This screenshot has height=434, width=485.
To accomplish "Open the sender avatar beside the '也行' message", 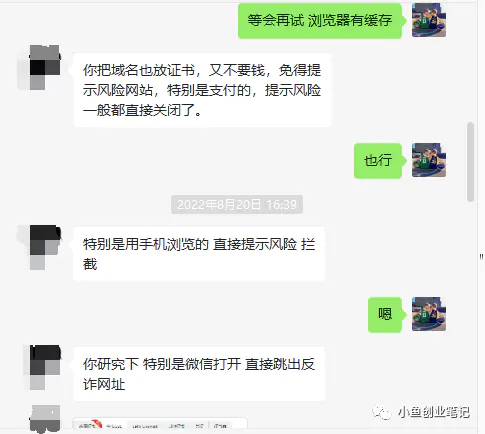I will (429, 160).
